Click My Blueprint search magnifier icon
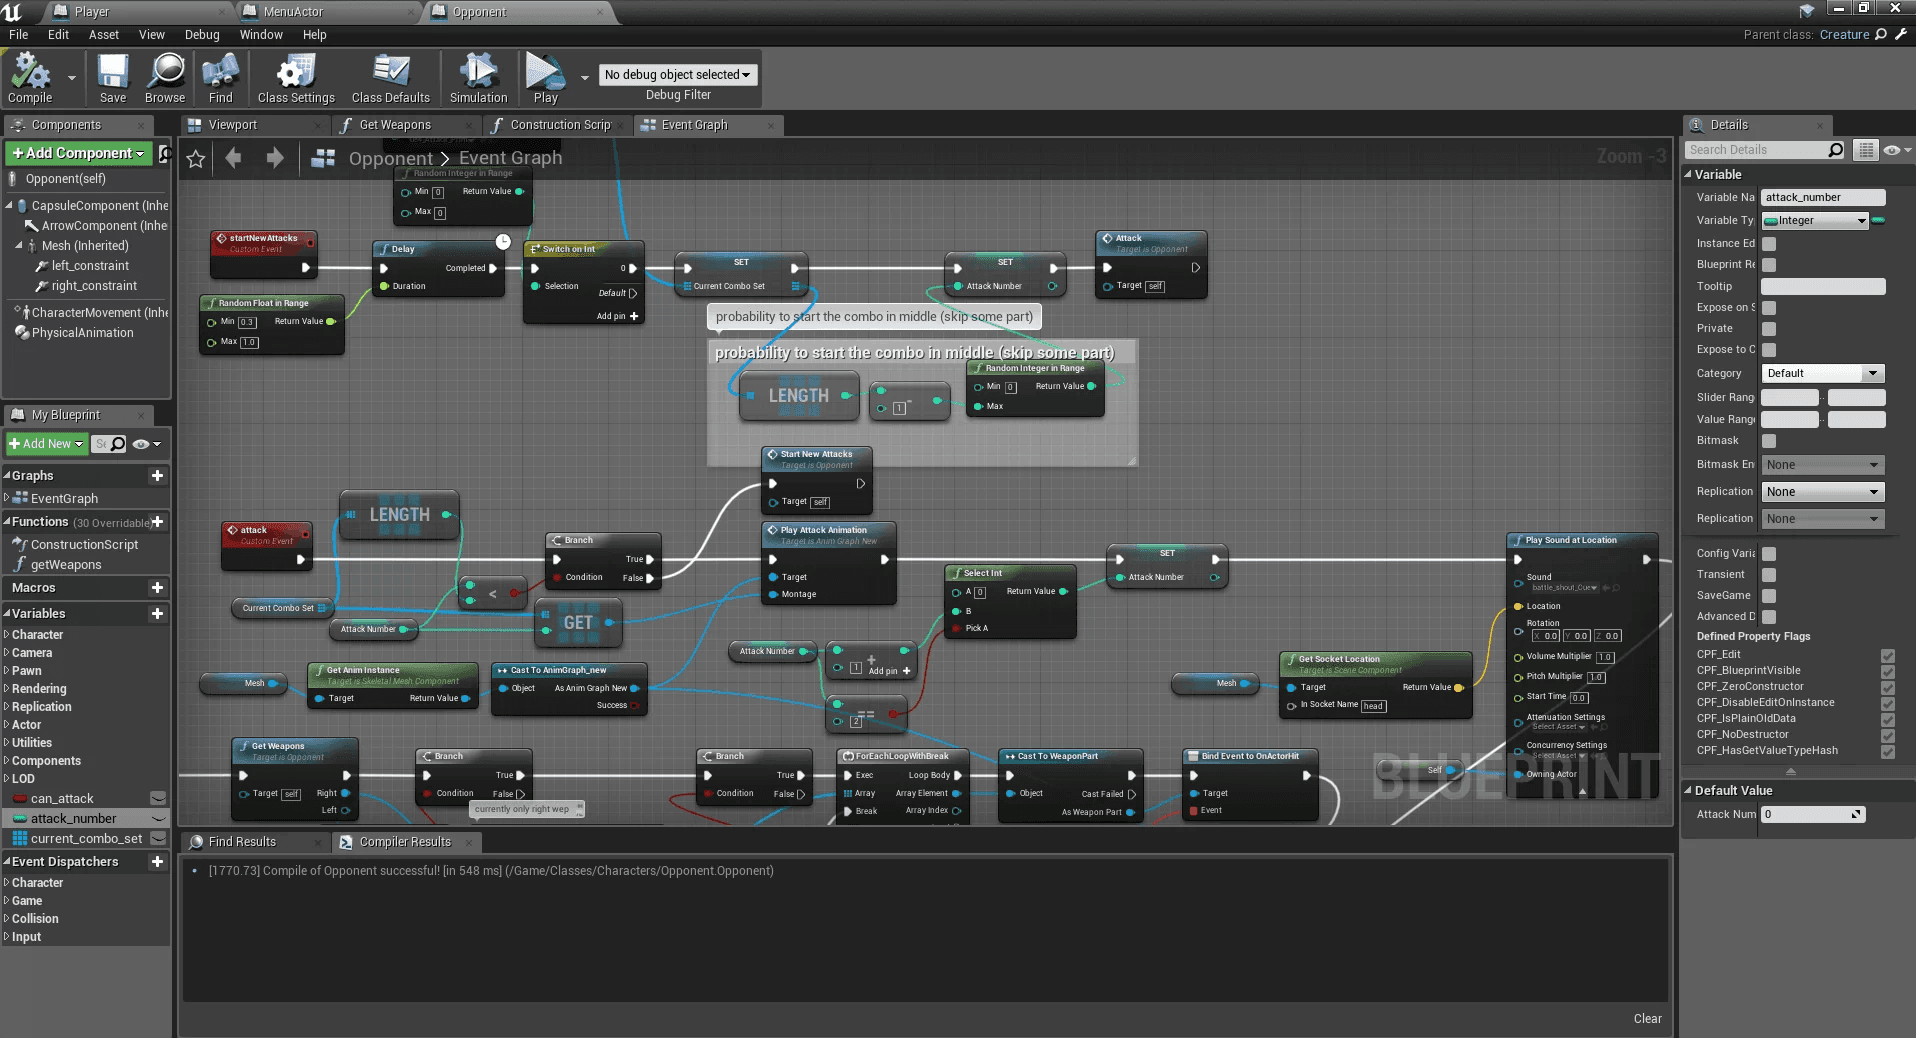This screenshot has height=1038, width=1916. coord(118,444)
